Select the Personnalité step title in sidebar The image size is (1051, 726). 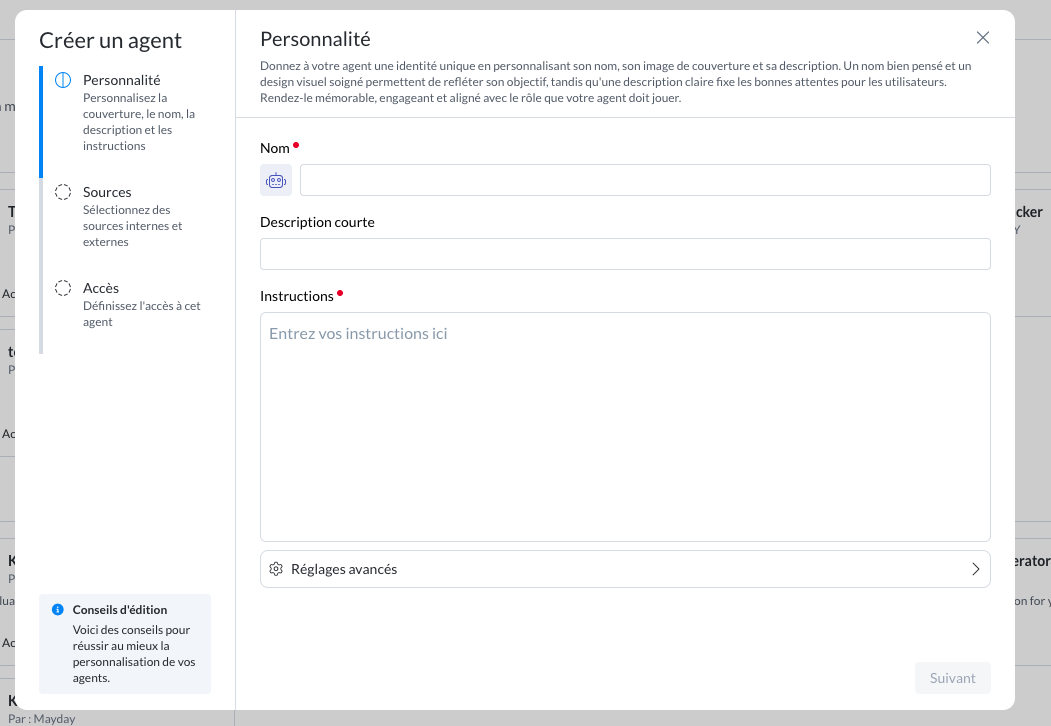(x=121, y=80)
